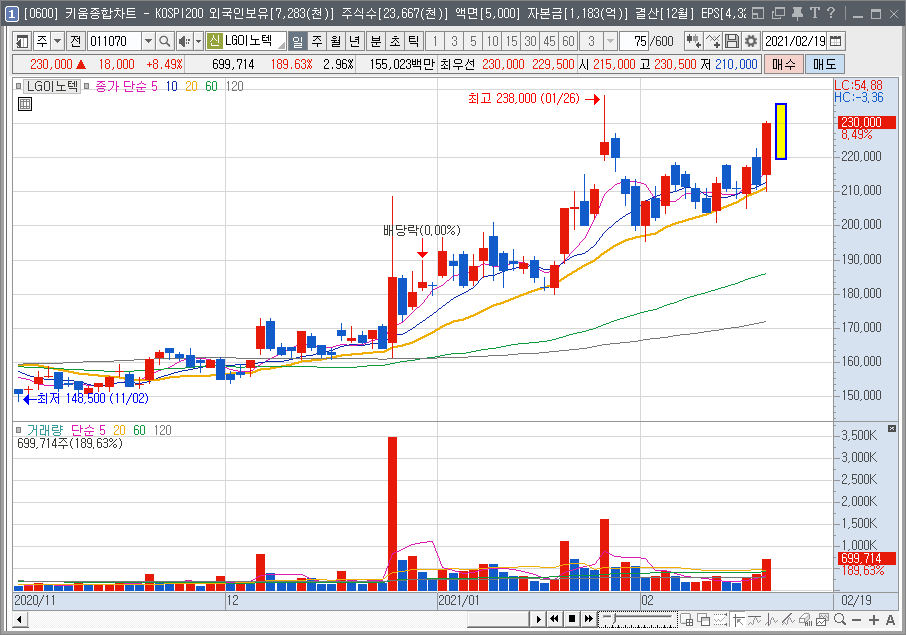Viewport: 906px width, 635px height.
Task: Click the image chart save icon at bottom
Action: point(822,619)
